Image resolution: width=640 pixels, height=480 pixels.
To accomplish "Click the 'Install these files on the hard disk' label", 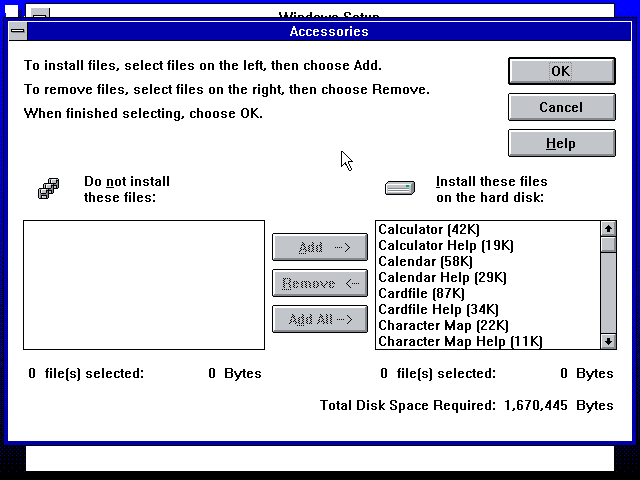I will [491, 189].
